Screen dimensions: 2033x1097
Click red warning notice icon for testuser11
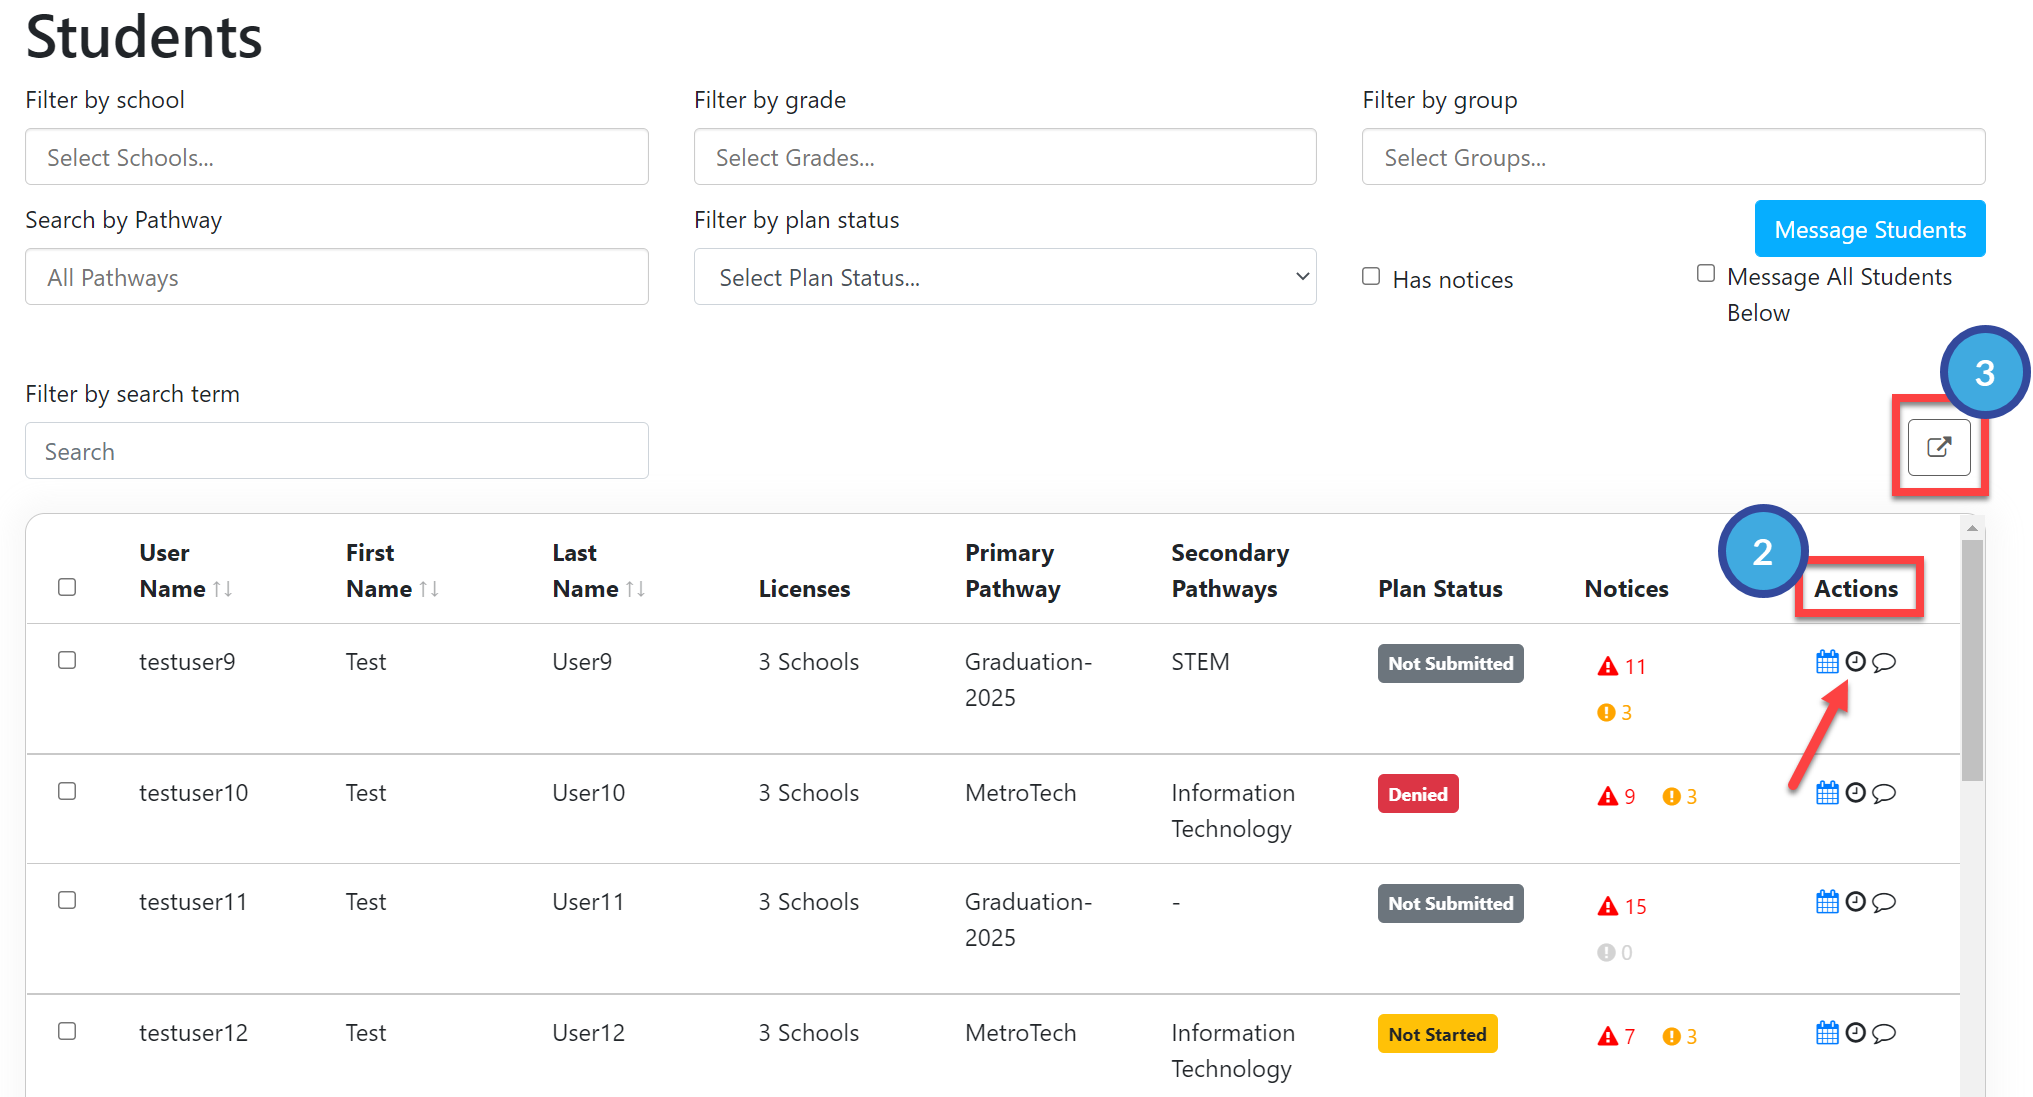[x=1608, y=906]
